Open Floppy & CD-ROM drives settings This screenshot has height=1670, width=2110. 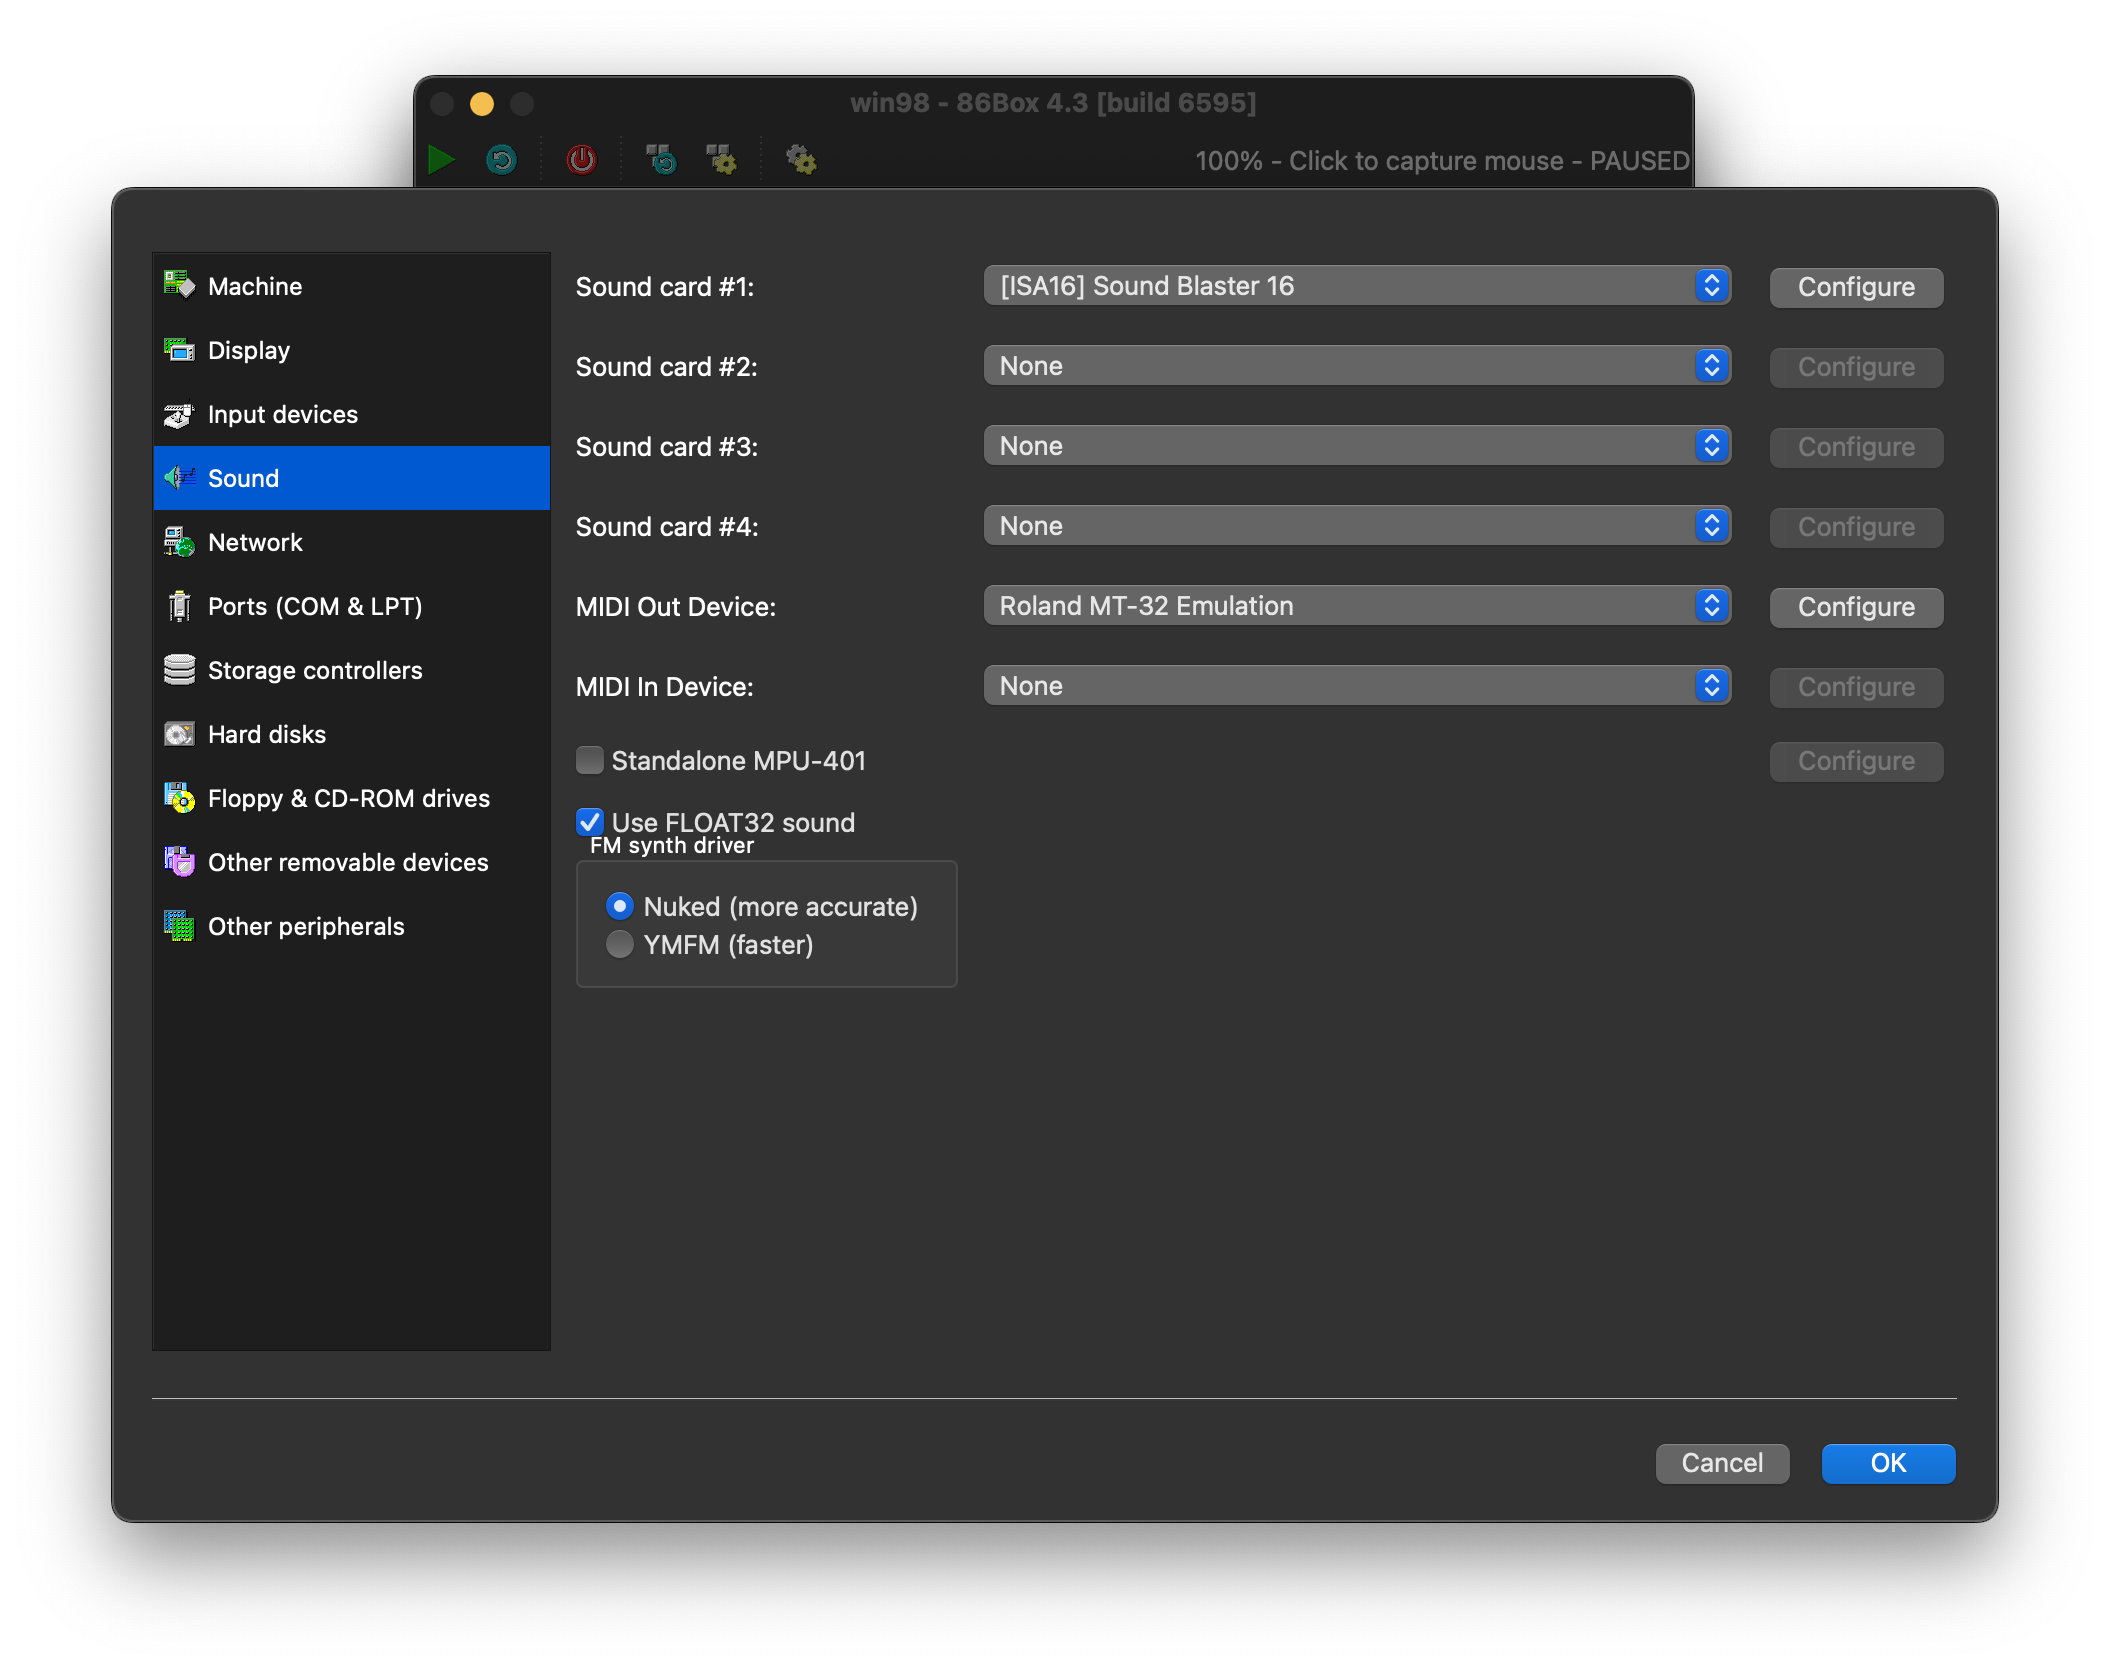[x=351, y=798]
